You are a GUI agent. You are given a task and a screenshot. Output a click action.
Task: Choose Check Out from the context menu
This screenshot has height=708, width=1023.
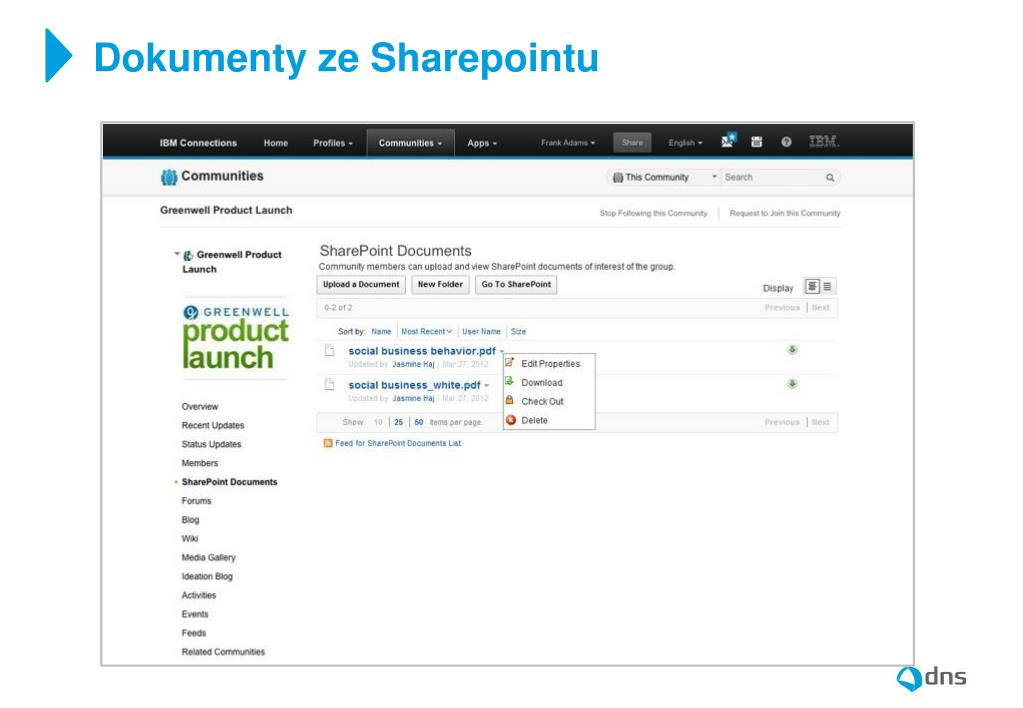tap(542, 401)
